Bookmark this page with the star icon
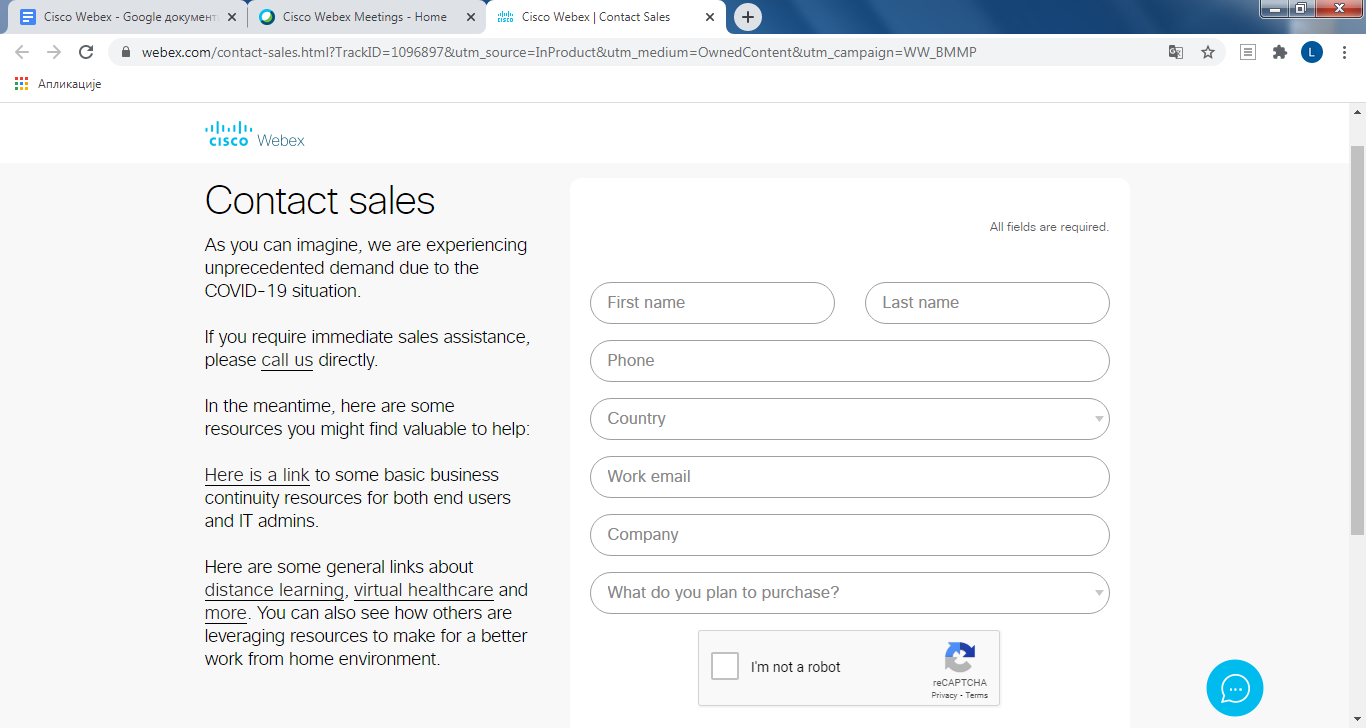The image size is (1366, 728). click(x=1208, y=52)
